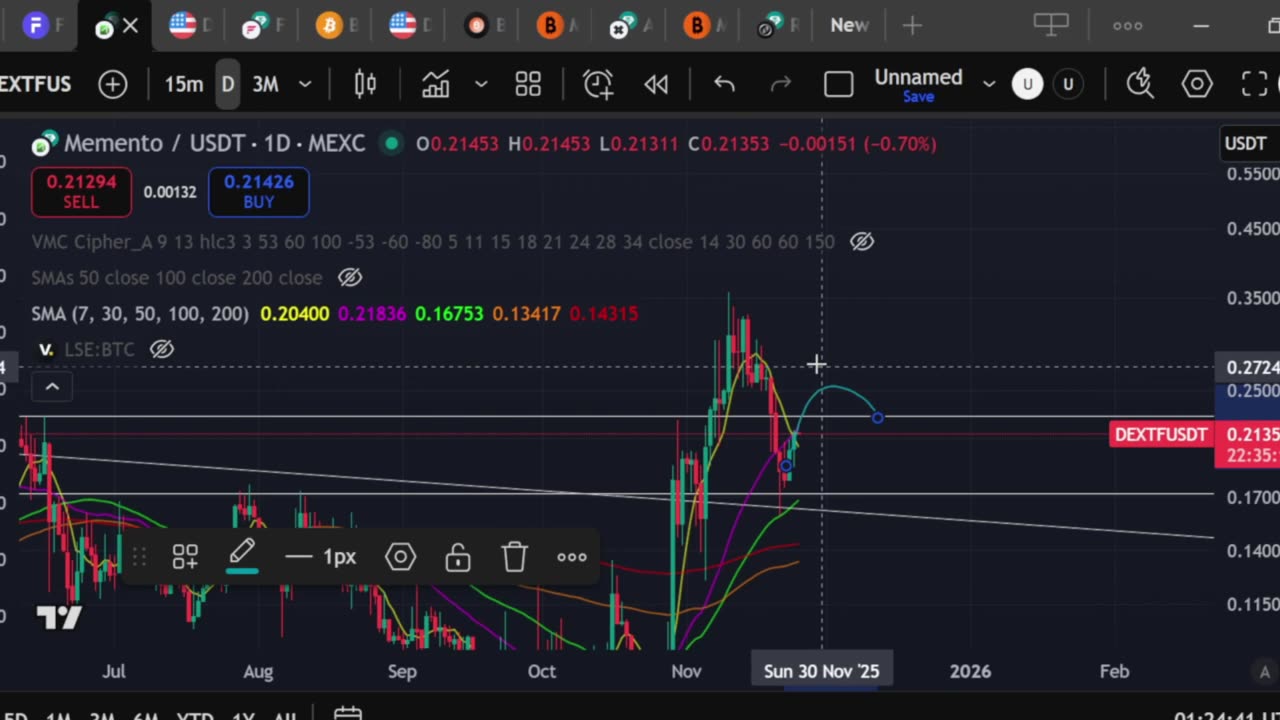Start bar replay with the rewind icon
This screenshot has width=1280, height=720.
coord(656,85)
